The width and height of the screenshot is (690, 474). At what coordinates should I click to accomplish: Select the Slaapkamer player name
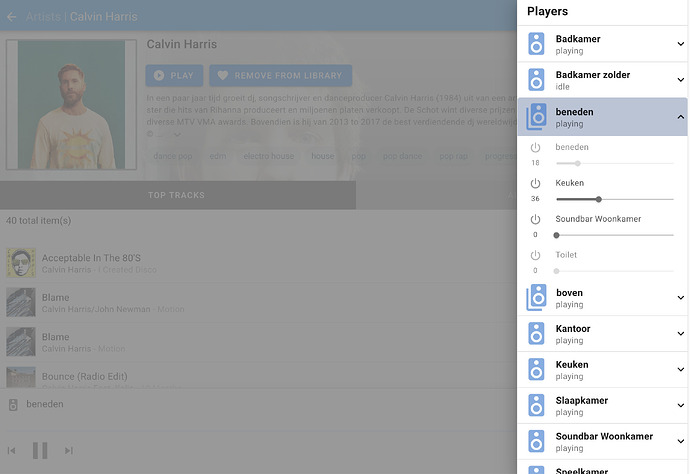coord(581,401)
